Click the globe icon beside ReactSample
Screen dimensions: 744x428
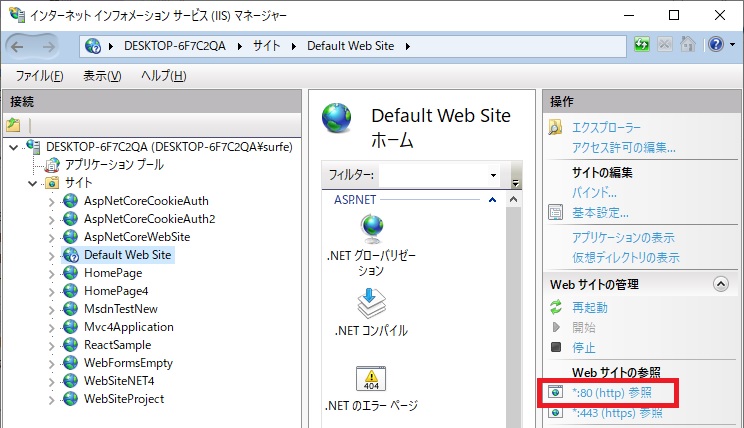(x=70, y=345)
